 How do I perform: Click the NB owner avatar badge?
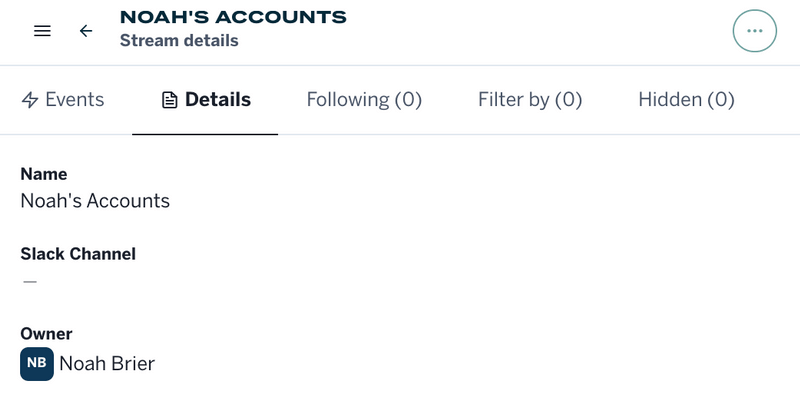pyautogui.click(x=36, y=364)
